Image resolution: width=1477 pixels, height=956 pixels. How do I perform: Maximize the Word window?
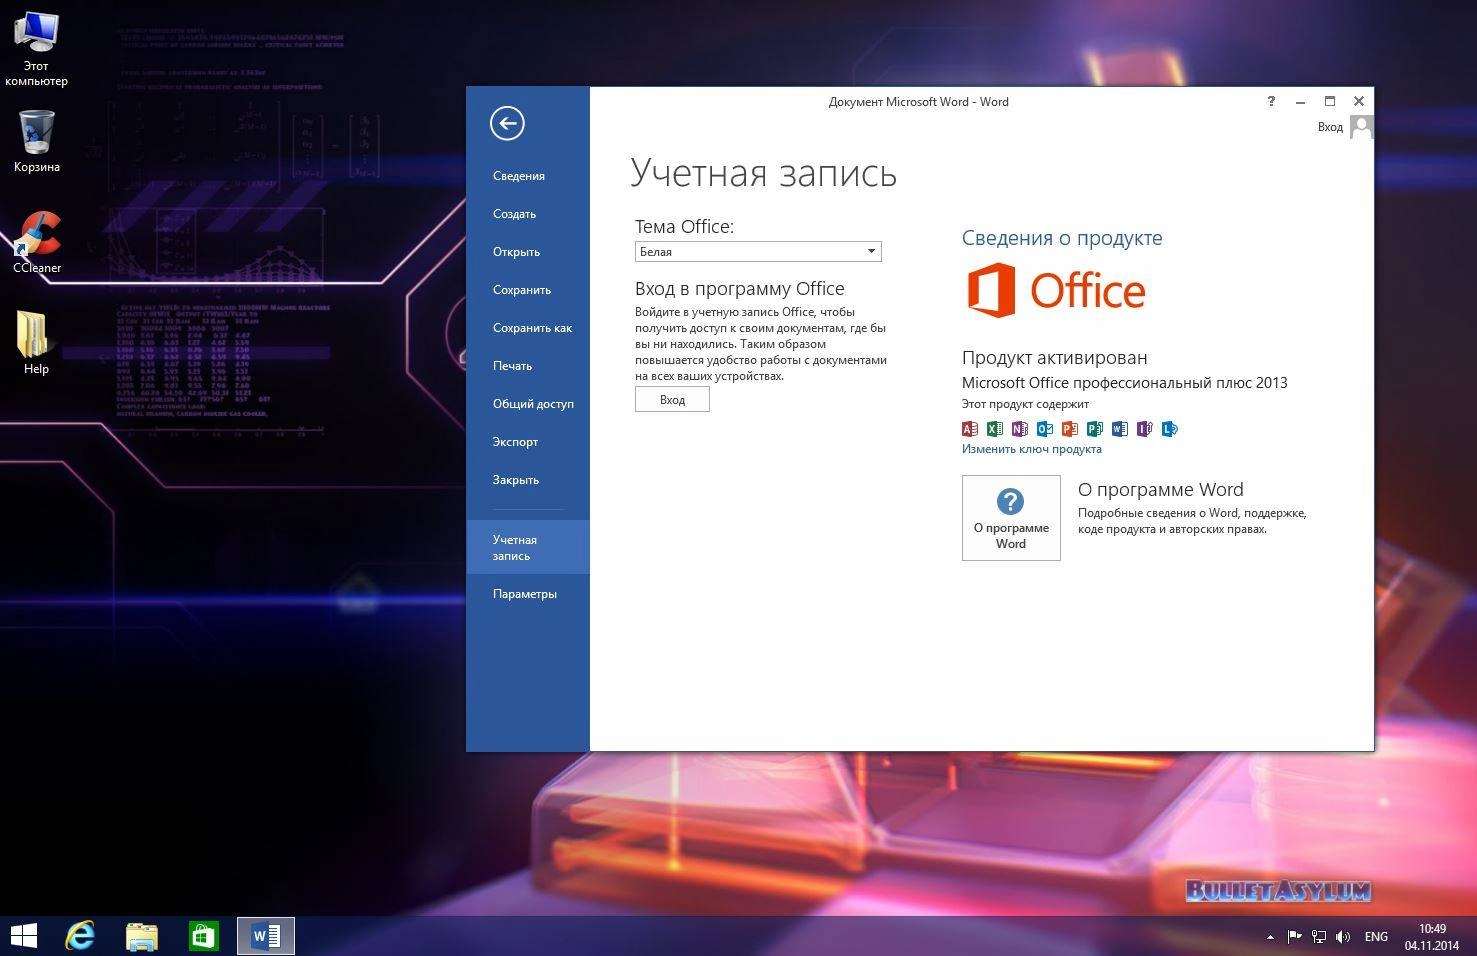point(1330,101)
